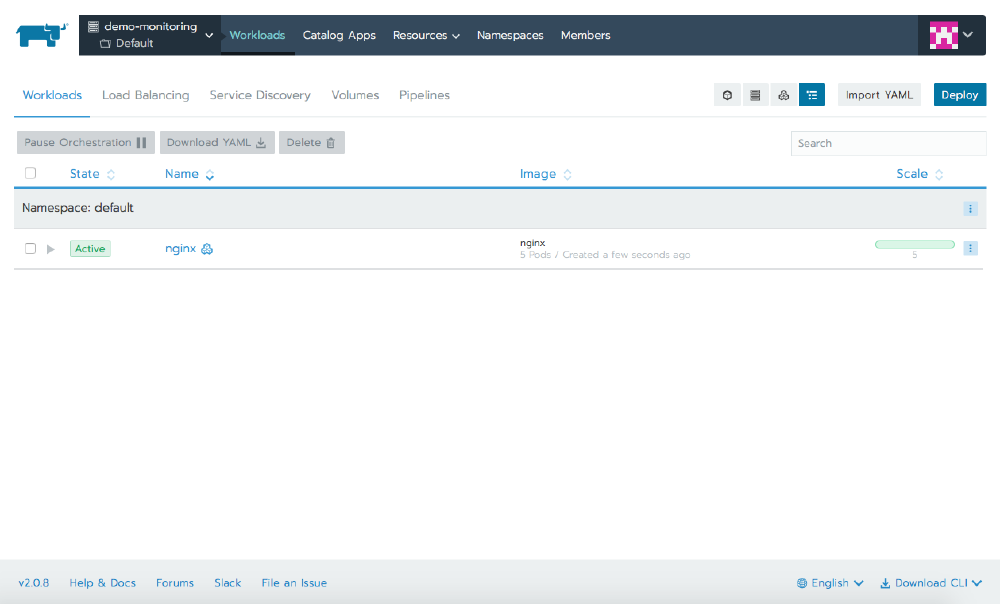This screenshot has width=1000, height=604.
Task: Open Catalog Apps from the top navigation
Action: coord(339,35)
